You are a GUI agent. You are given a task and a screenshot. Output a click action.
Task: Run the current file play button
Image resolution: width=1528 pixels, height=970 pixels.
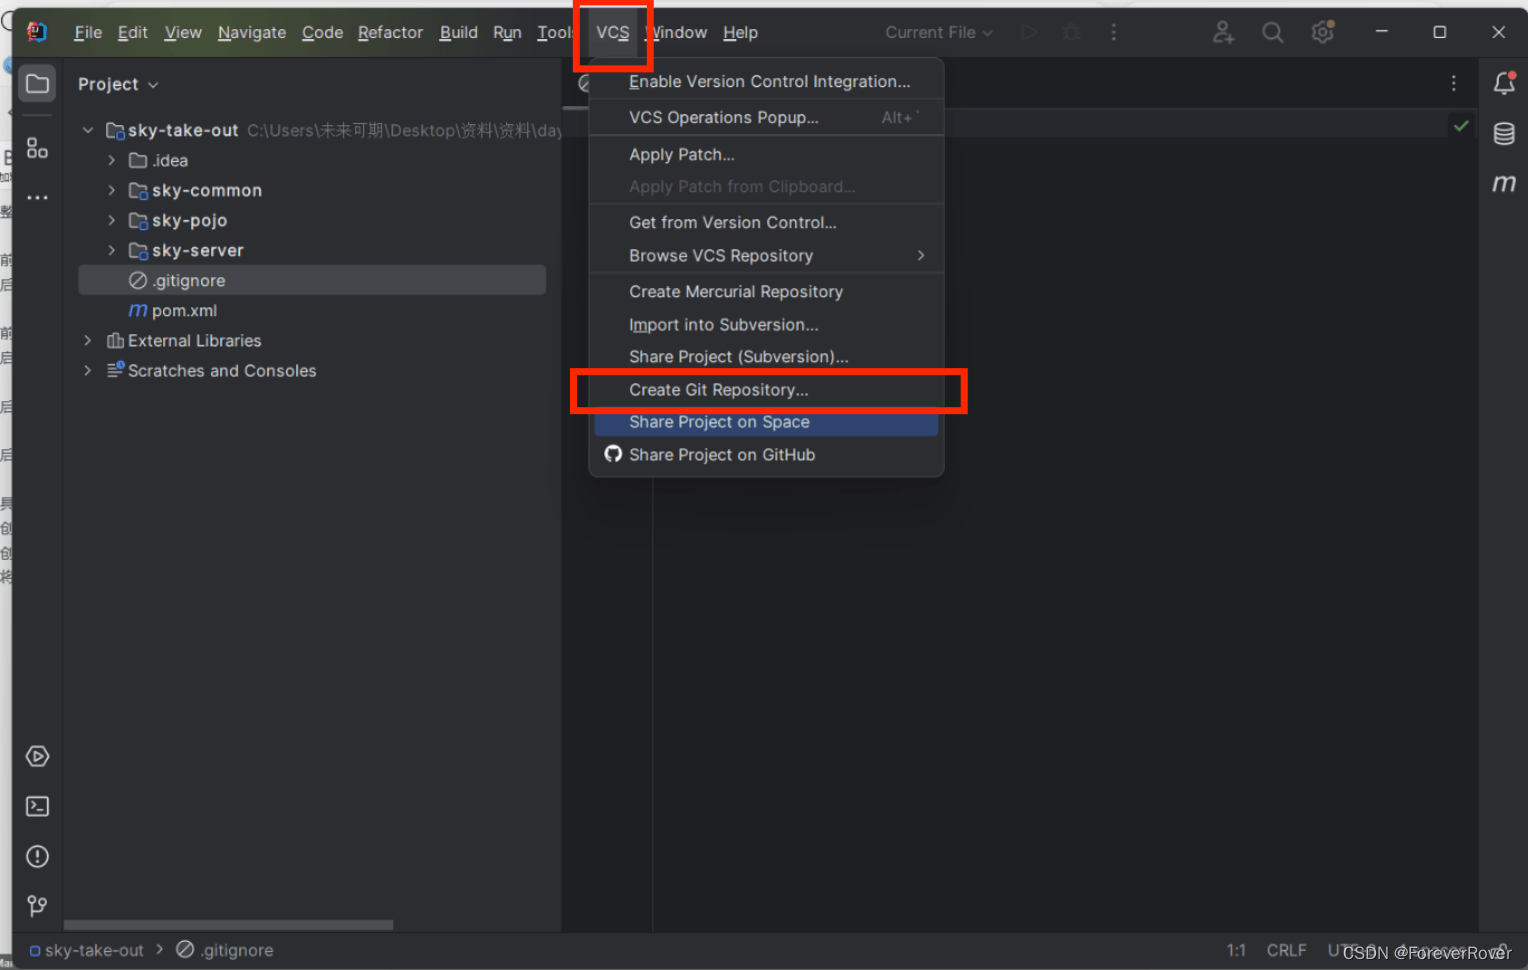pos(1029,32)
